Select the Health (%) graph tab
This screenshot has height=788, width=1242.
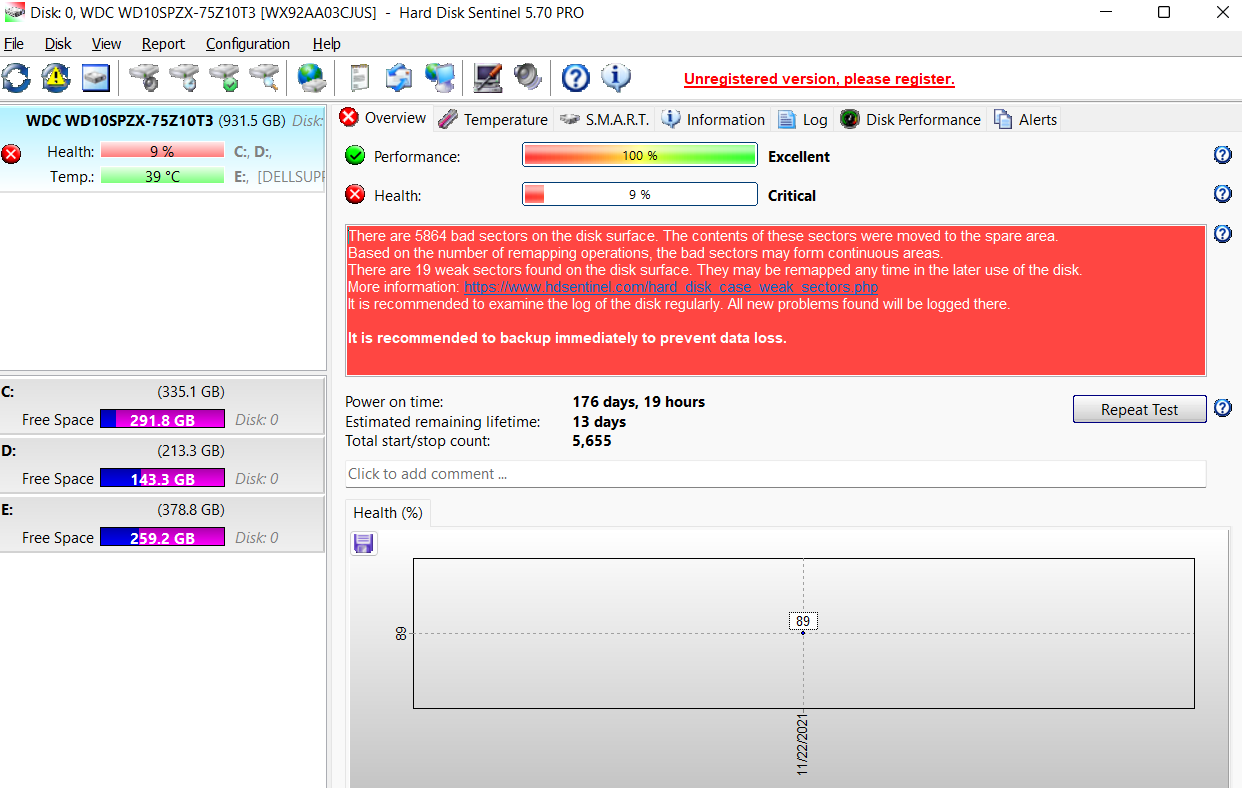388,513
